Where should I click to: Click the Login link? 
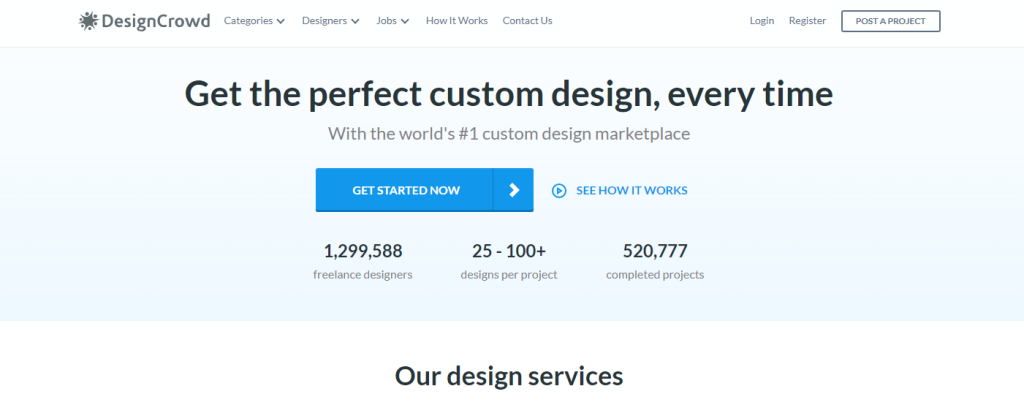point(761,21)
